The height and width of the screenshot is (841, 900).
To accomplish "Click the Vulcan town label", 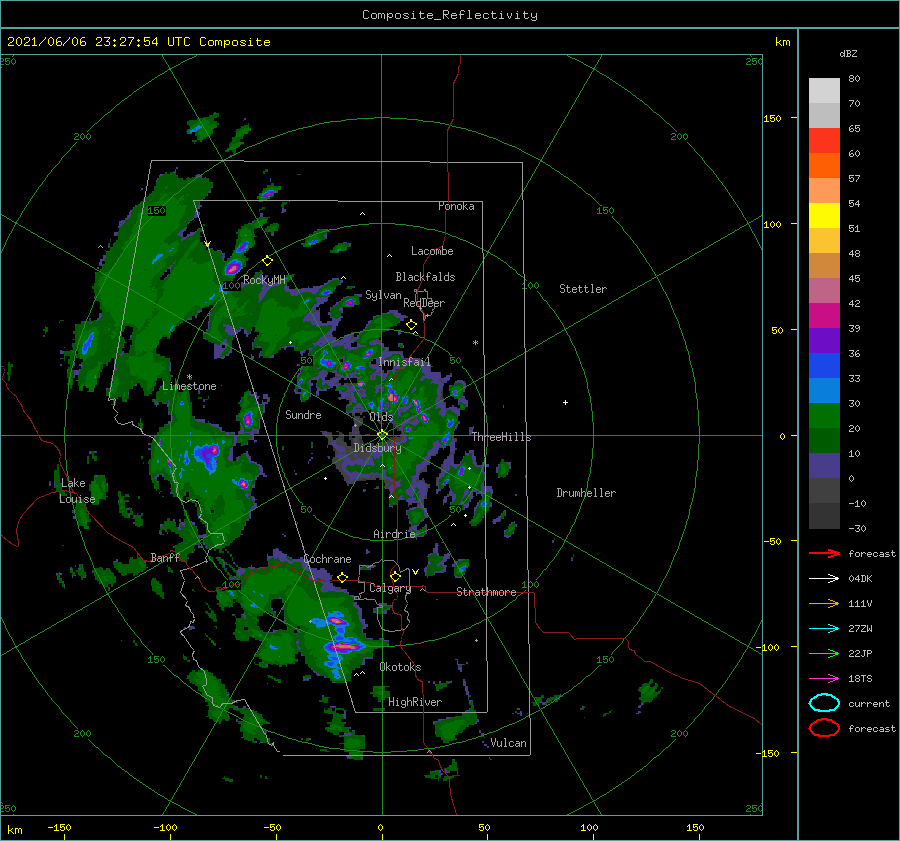I will [509, 743].
